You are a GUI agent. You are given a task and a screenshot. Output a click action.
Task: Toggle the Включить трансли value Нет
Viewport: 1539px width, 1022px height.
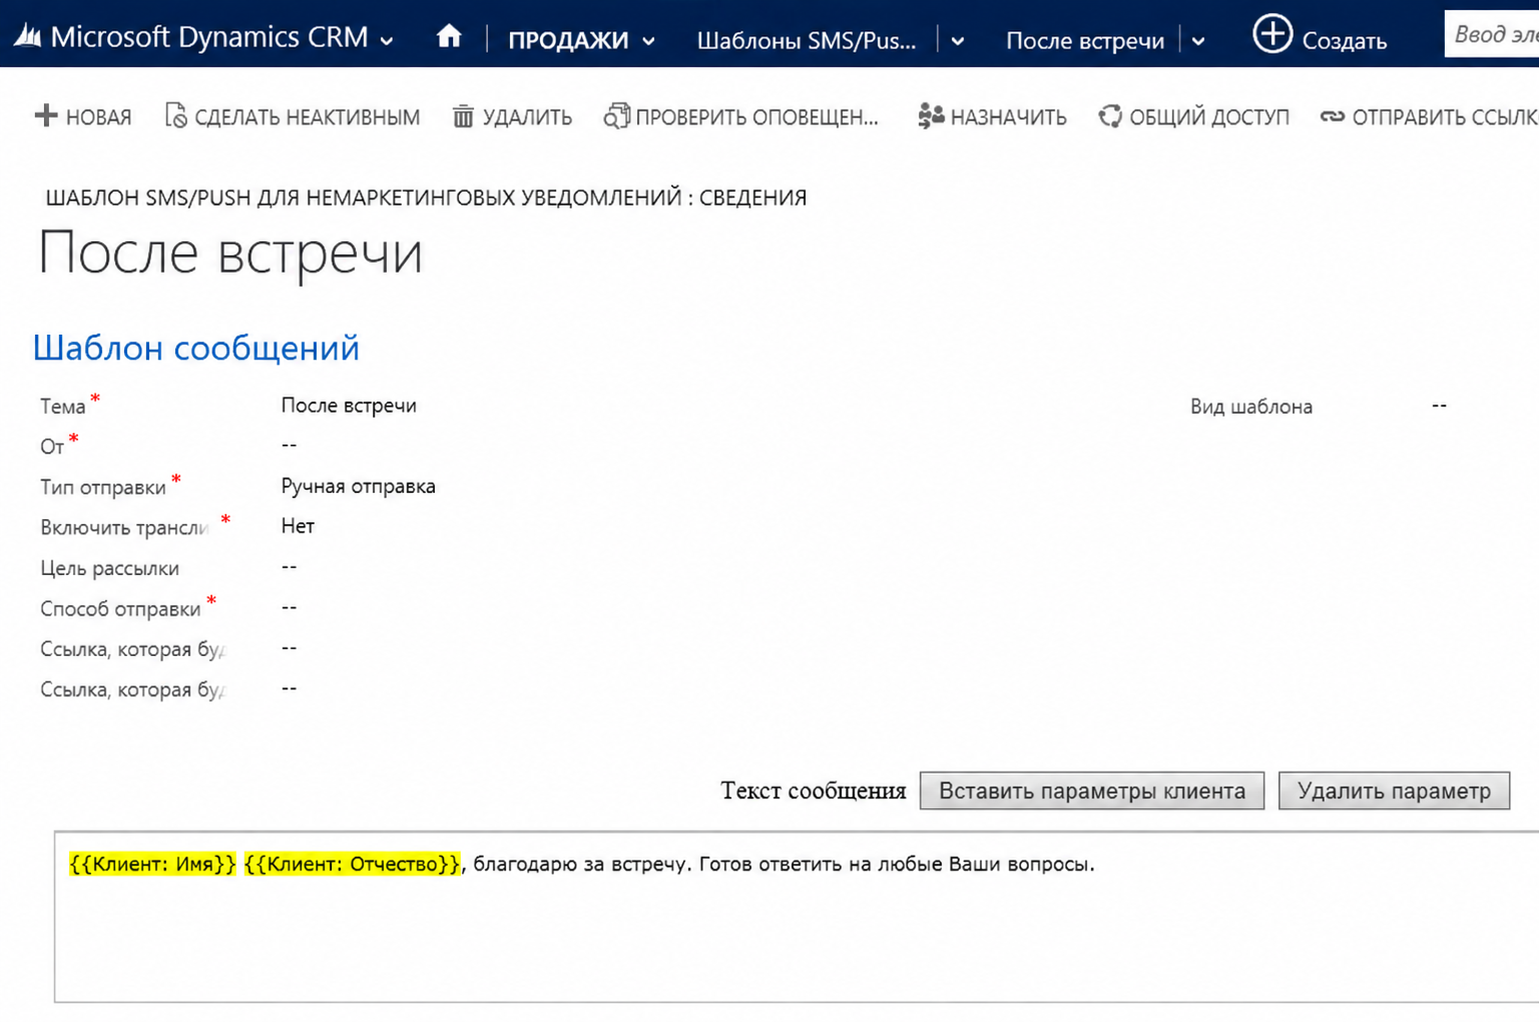[298, 526]
